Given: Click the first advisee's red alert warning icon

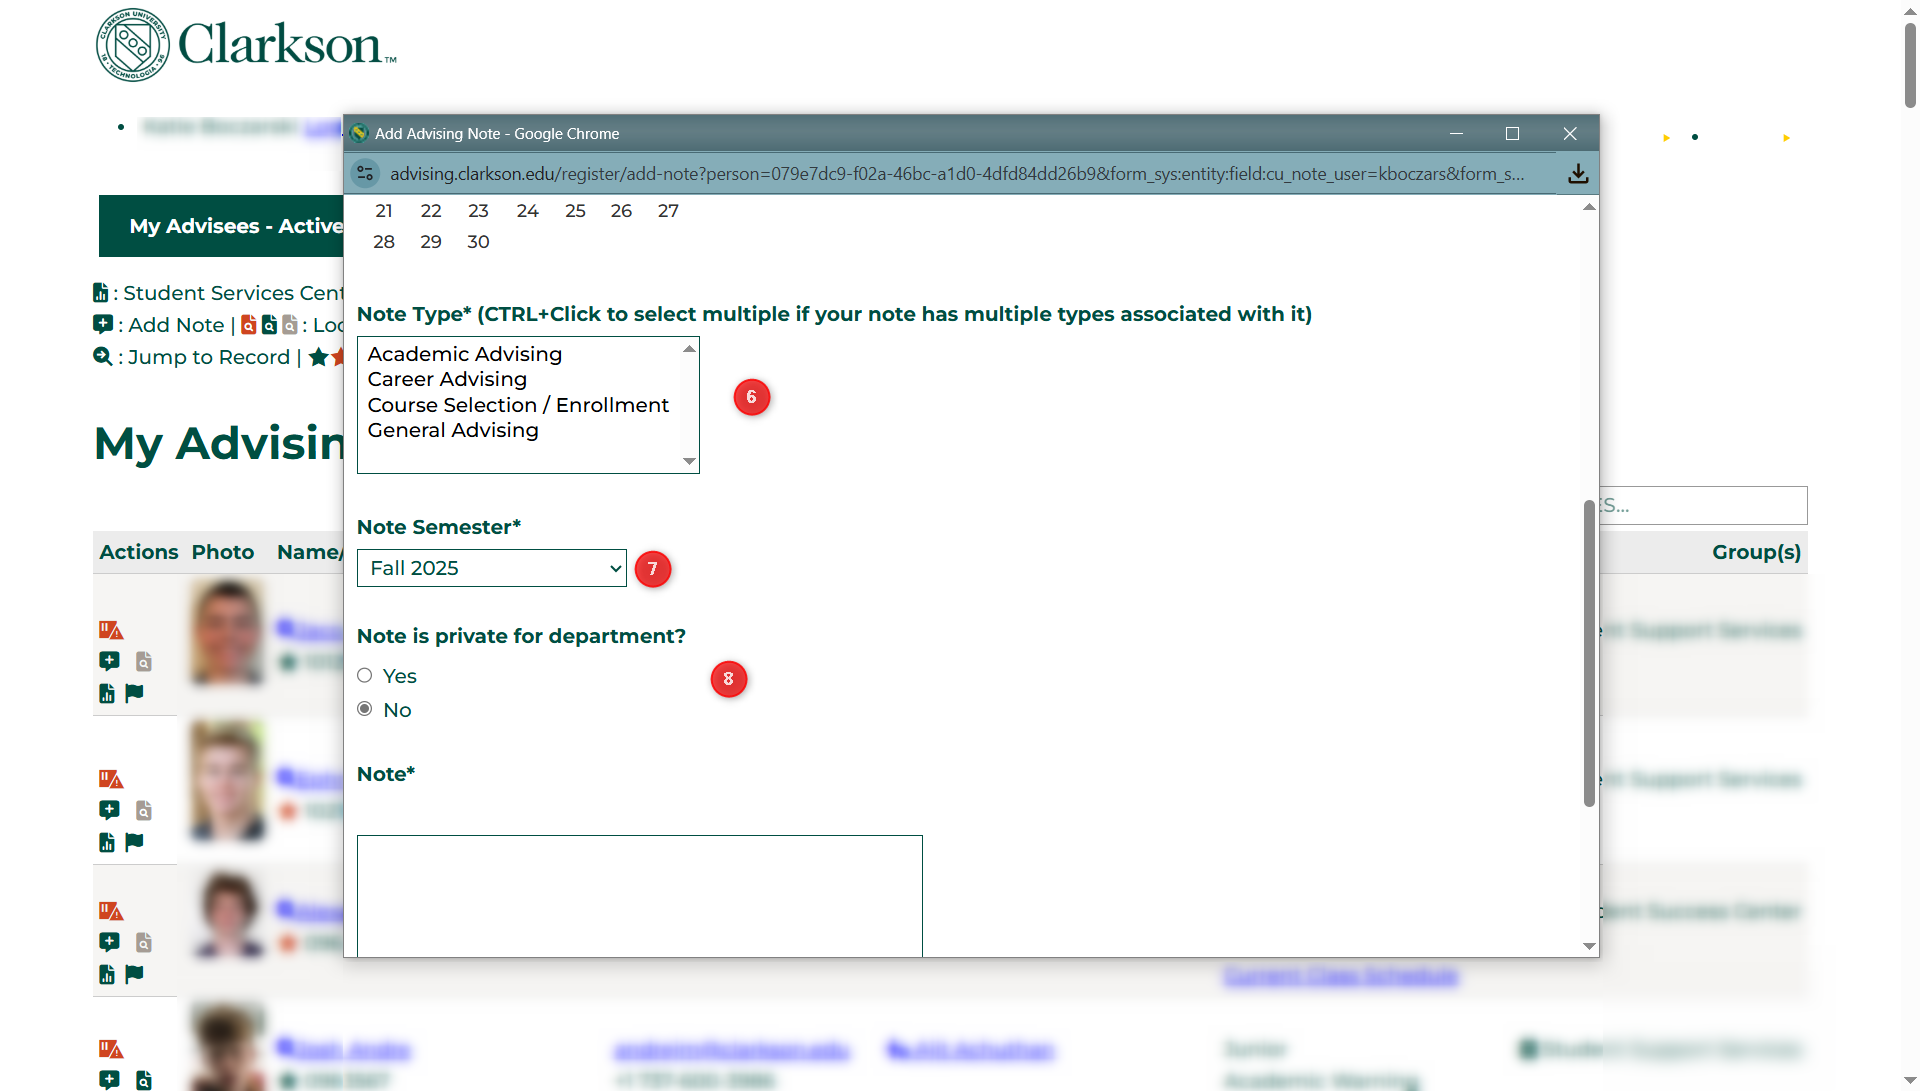Looking at the screenshot, I should [x=110, y=630].
